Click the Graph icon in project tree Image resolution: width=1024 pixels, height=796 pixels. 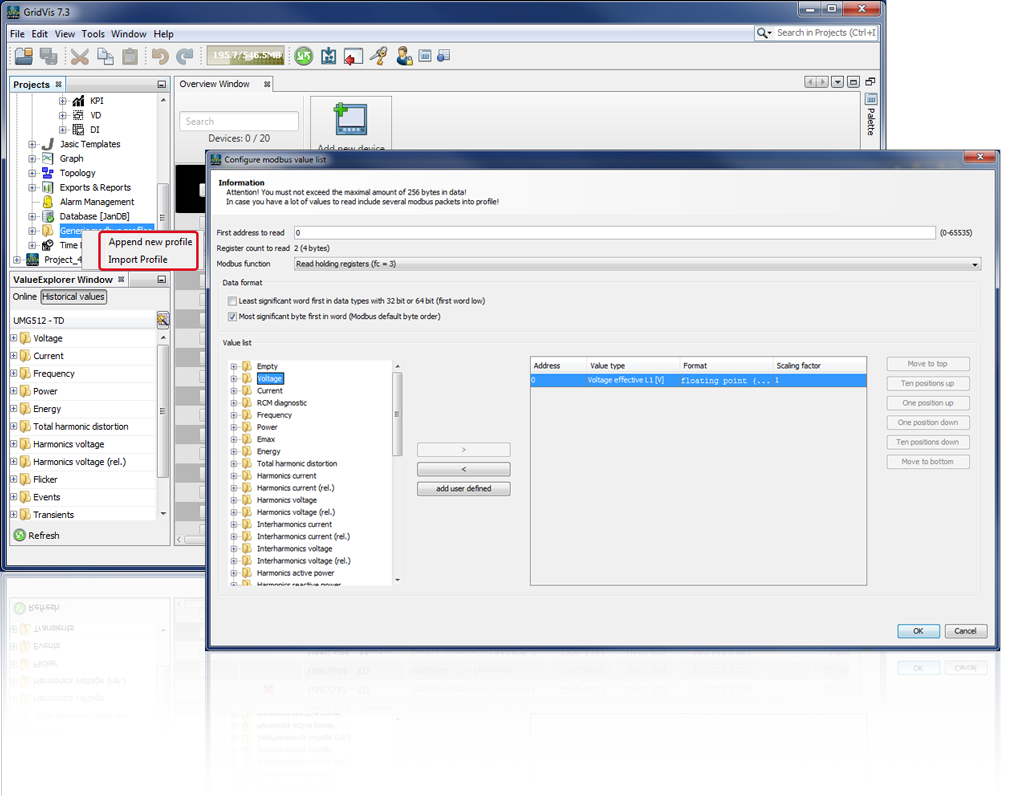coord(47,158)
